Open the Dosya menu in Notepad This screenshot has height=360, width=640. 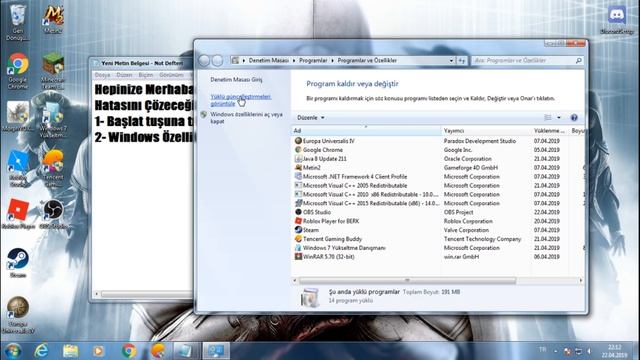coord(102,75)
